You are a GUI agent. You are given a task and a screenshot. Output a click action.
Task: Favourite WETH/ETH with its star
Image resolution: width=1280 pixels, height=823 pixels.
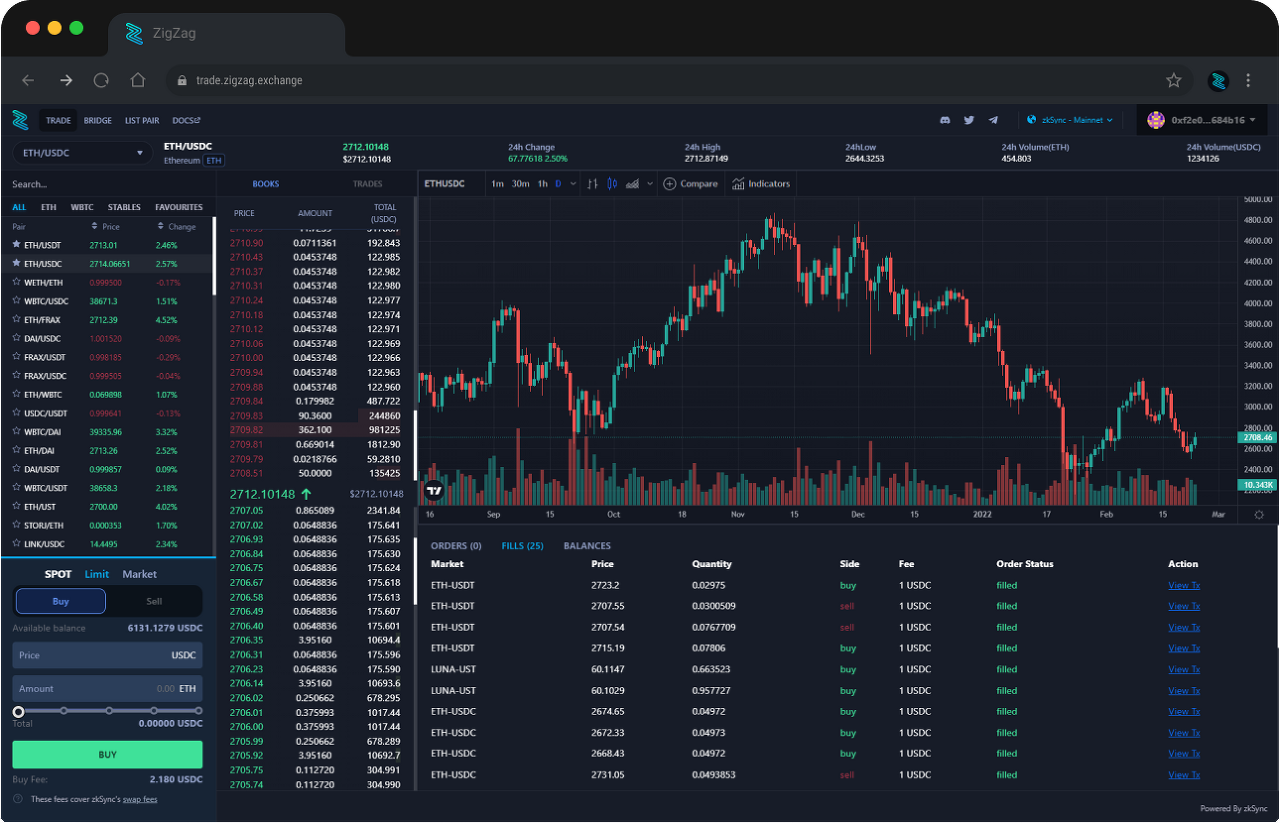(16, 282)
